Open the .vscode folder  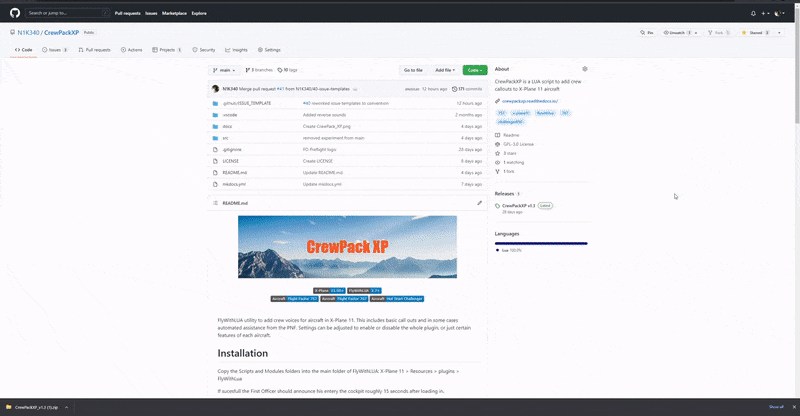230,115
